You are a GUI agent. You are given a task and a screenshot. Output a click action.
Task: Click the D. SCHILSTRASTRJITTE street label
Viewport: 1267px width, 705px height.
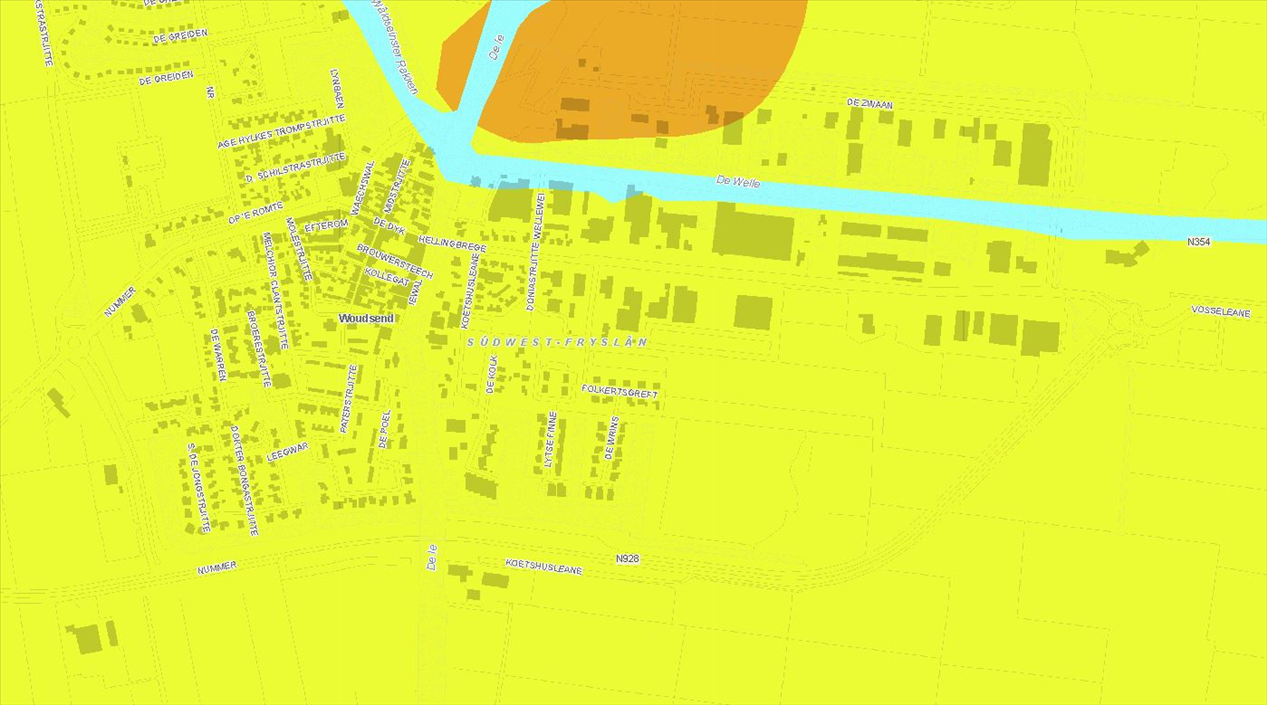[x=295, y=167]
